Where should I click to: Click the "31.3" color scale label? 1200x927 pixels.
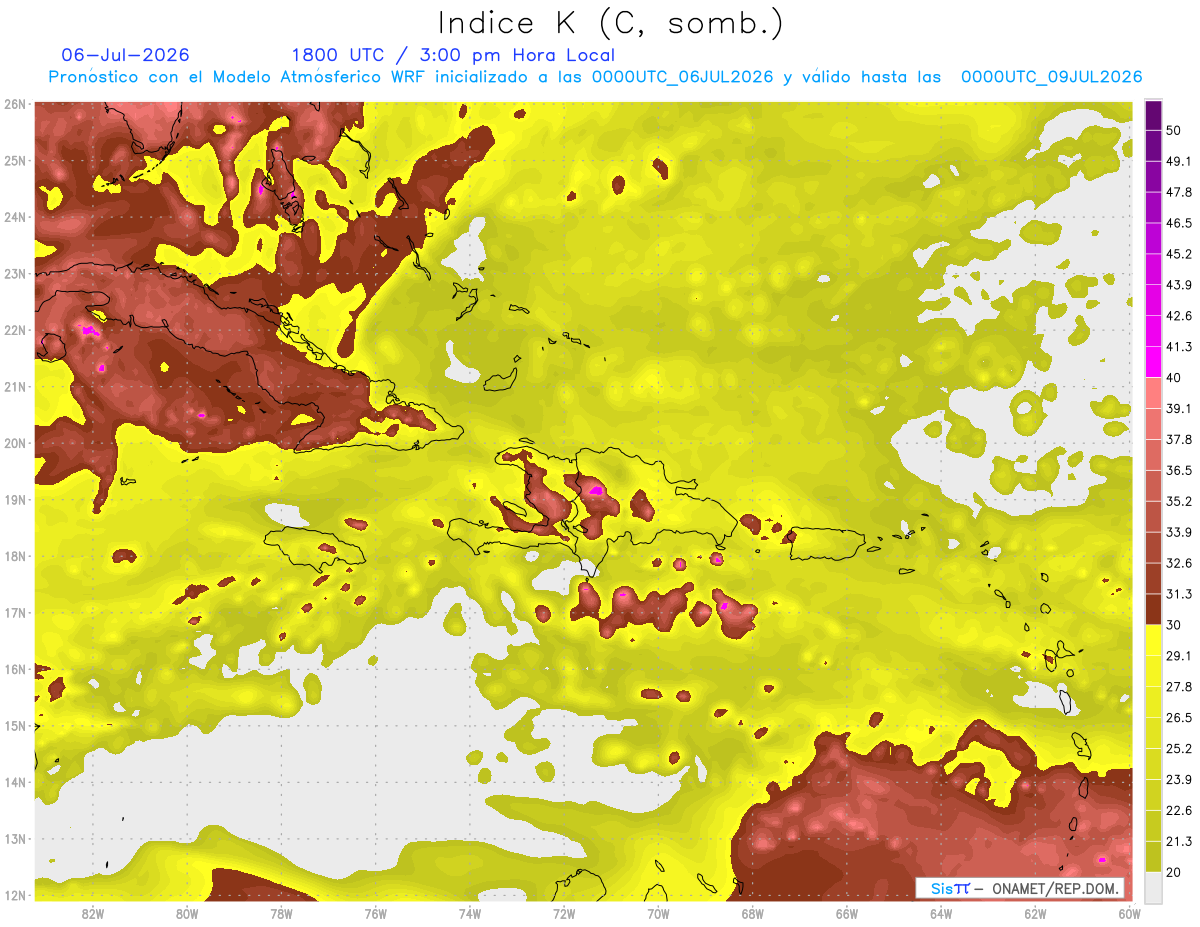[1179, 594]
